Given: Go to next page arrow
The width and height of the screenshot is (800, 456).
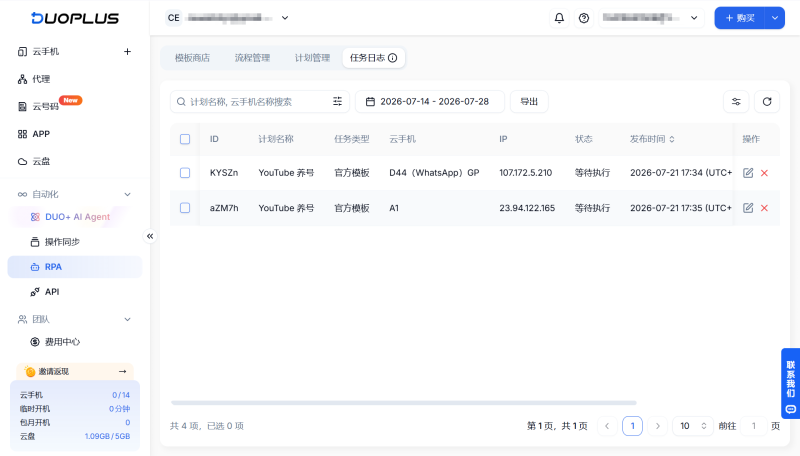Looking at the screenshot, I should 658,426.
